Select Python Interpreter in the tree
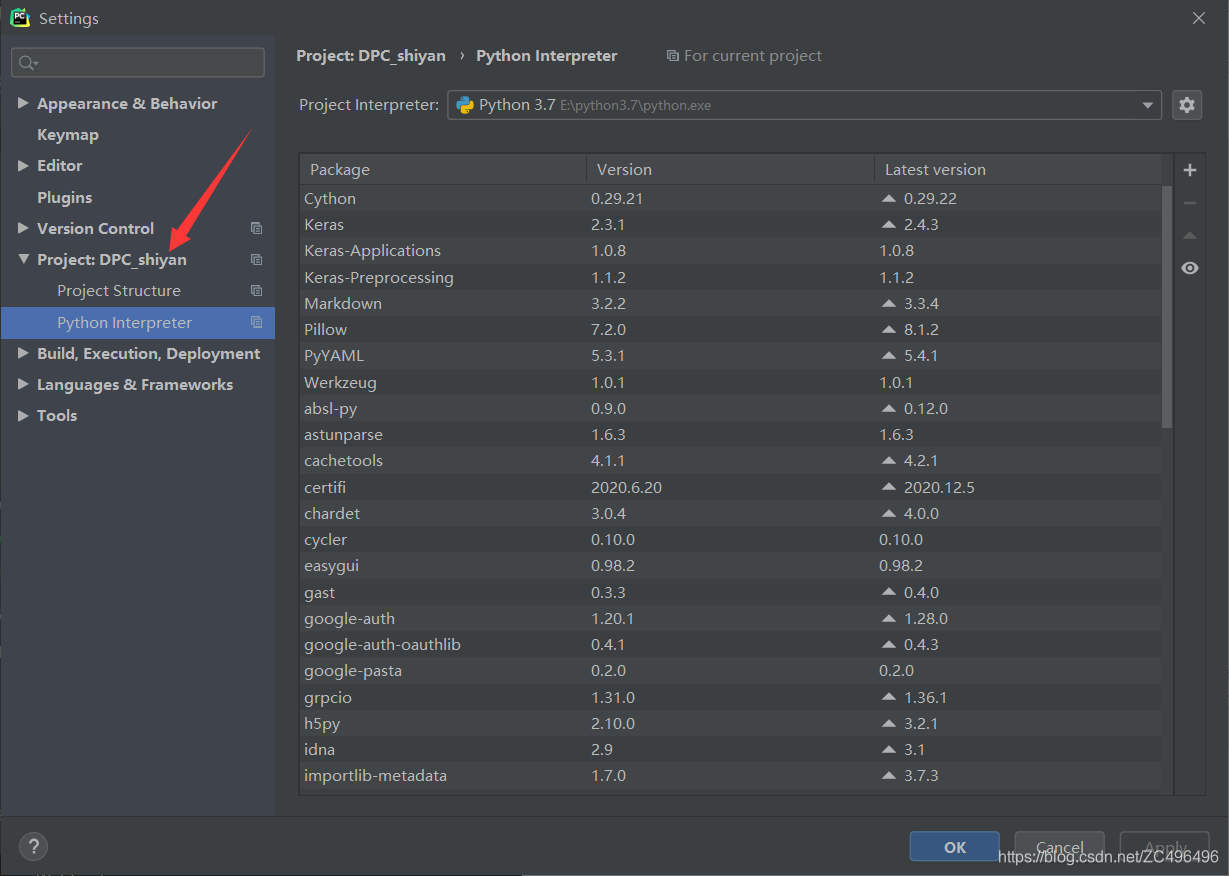 pos(138,322)
